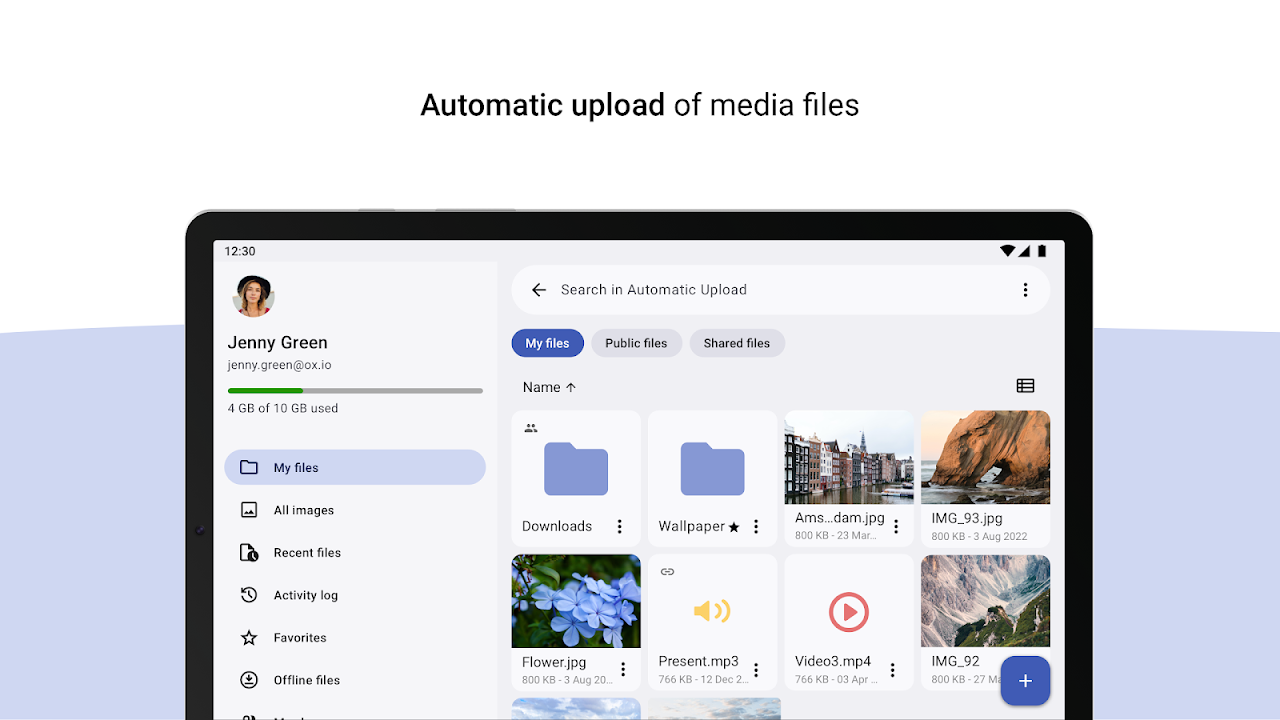Tap the Present.mp3 audio speaker icon
Viewport: 1280px width, 720px height.
click(x=712, y=611)
